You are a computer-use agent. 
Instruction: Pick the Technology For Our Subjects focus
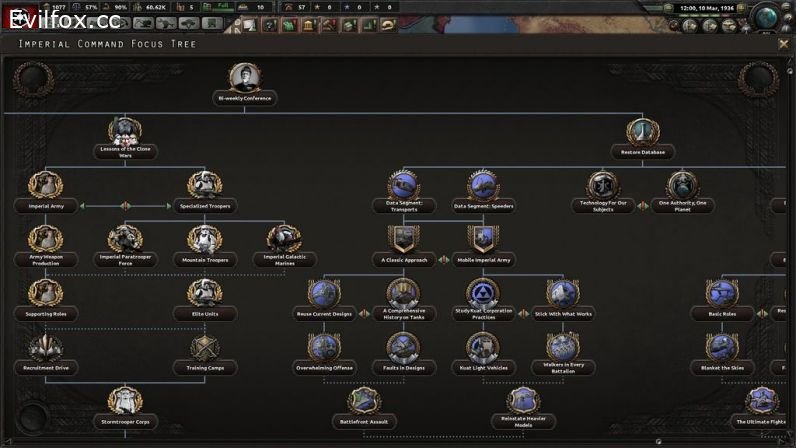pos(602,186)
